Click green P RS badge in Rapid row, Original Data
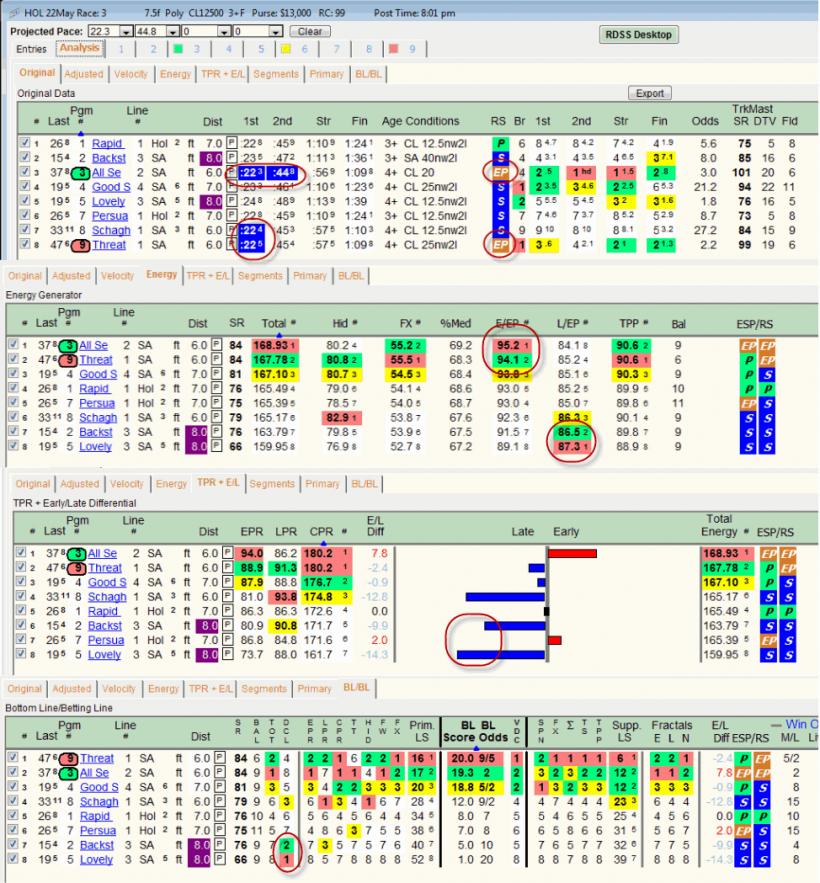This screenshot has height=883, width=820. click(x=500, y=143)
